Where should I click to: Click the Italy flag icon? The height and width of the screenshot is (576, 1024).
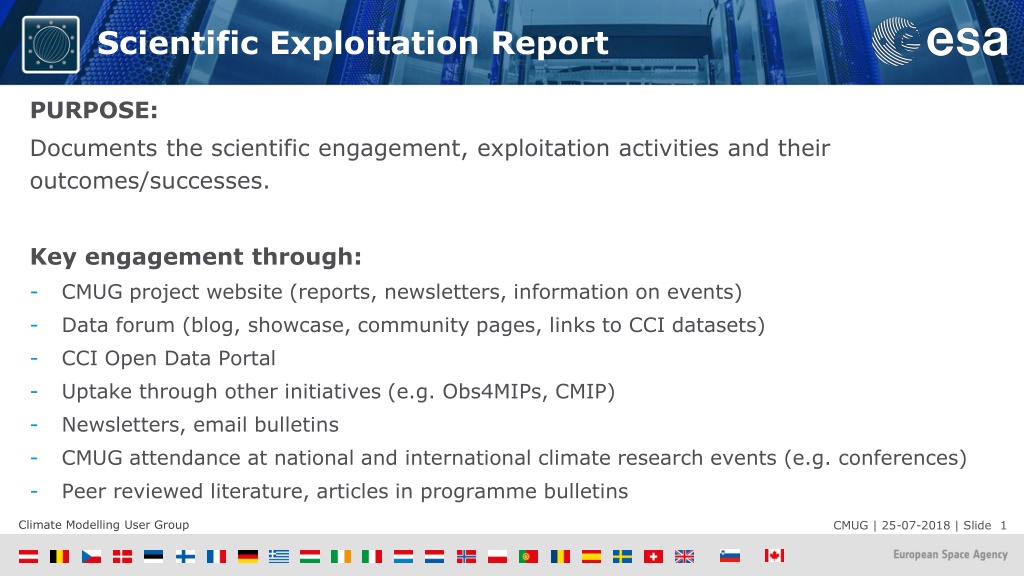click(372, 556)
